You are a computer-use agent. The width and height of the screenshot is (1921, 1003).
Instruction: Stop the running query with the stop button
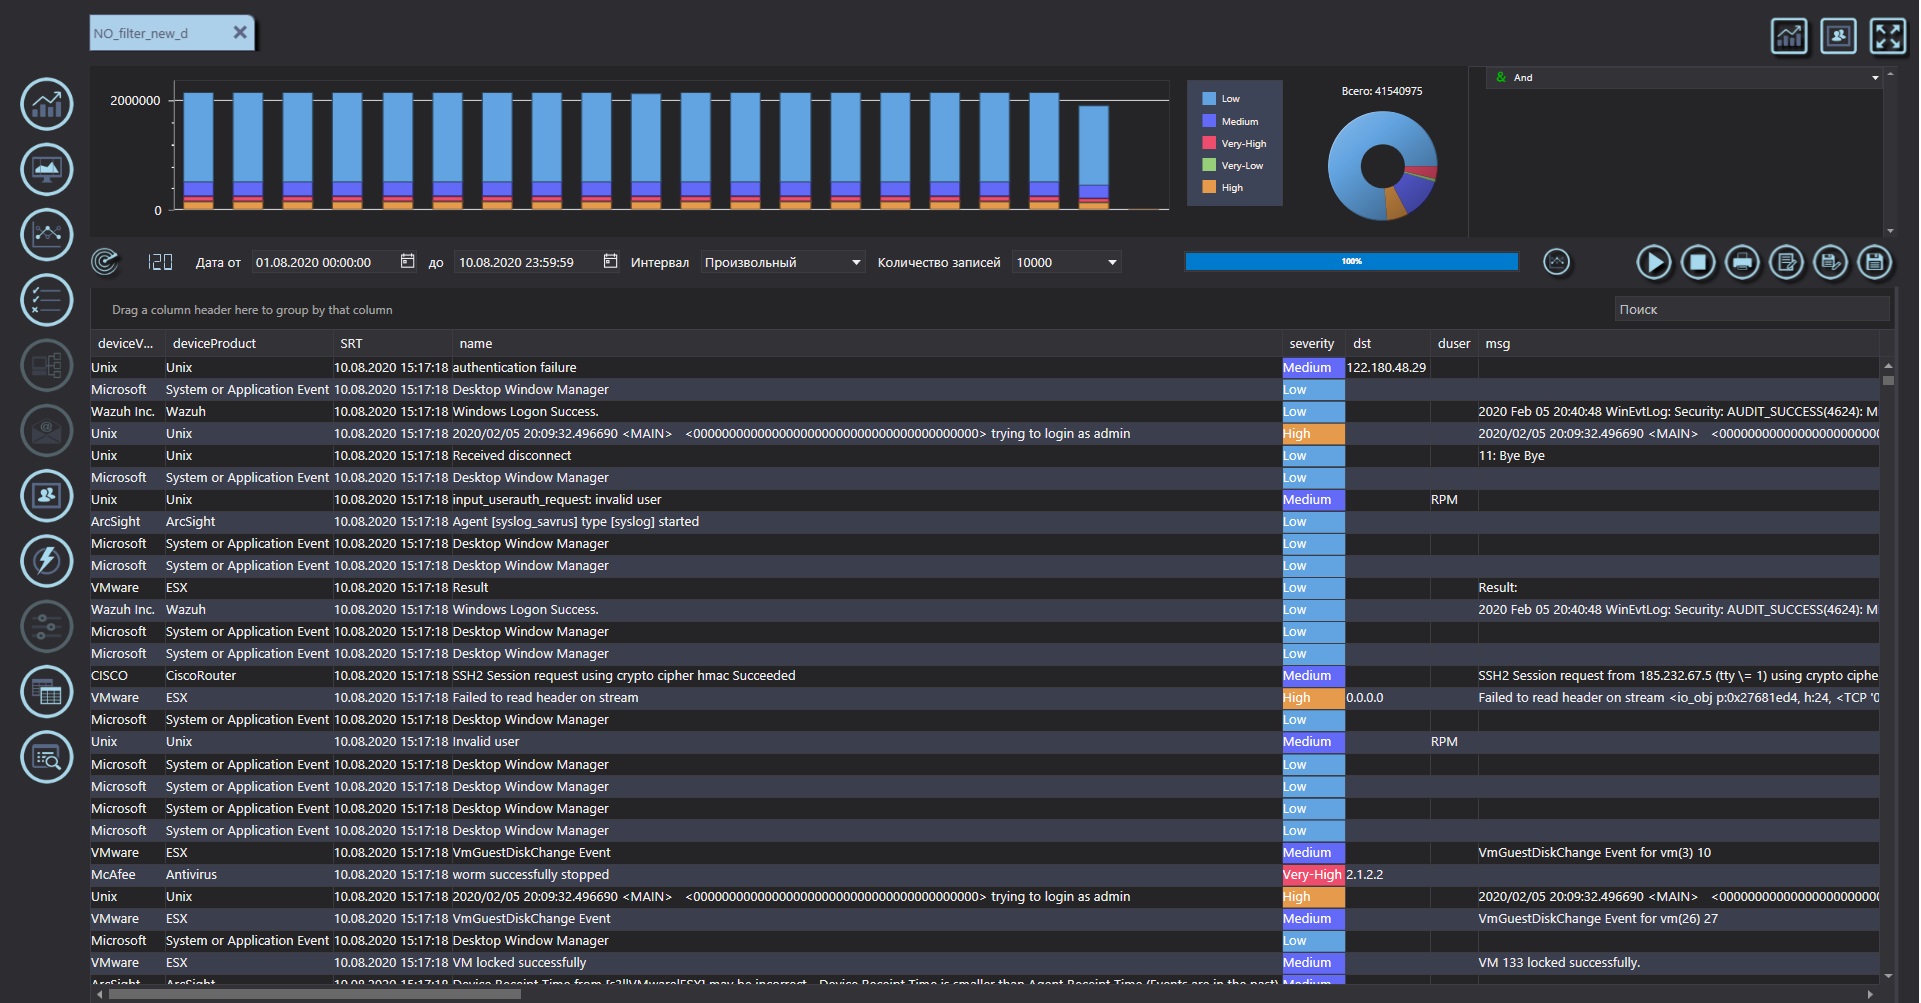pos(1697,263)
